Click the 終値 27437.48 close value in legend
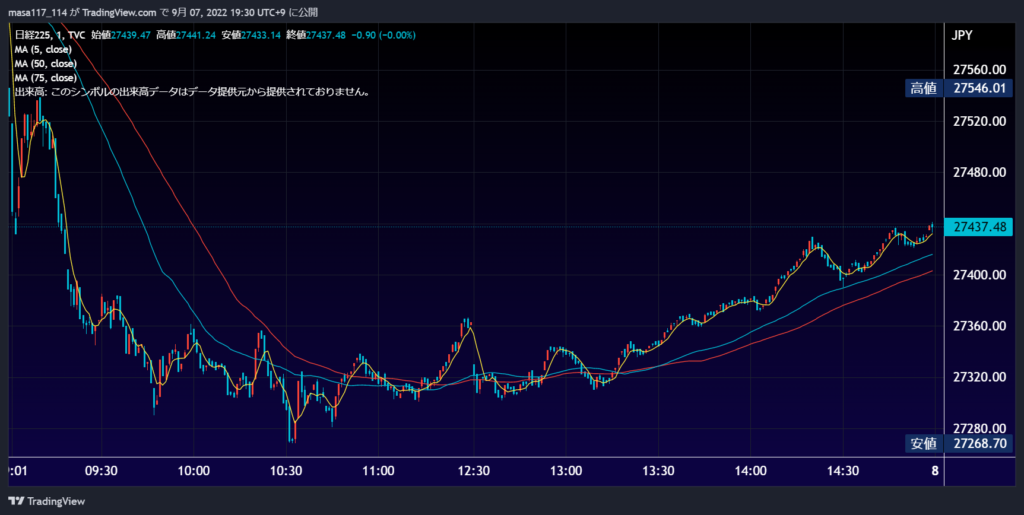Screen dimensions: 1024x515 point(315,35)
